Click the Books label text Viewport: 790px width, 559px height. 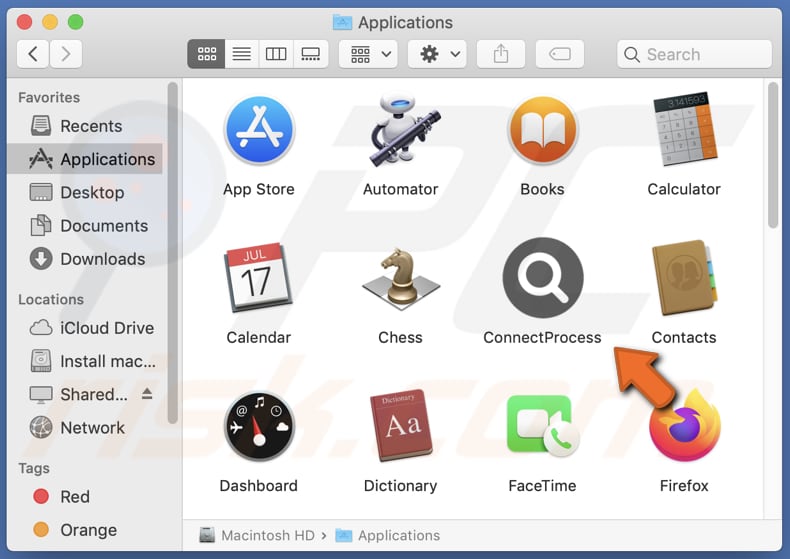pos(542,189)
